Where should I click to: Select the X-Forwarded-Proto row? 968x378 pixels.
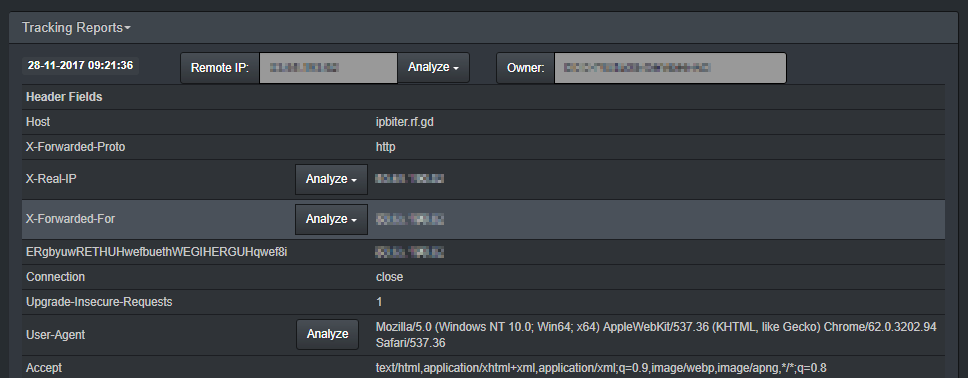pyautogui.click(x=483, y=147)
